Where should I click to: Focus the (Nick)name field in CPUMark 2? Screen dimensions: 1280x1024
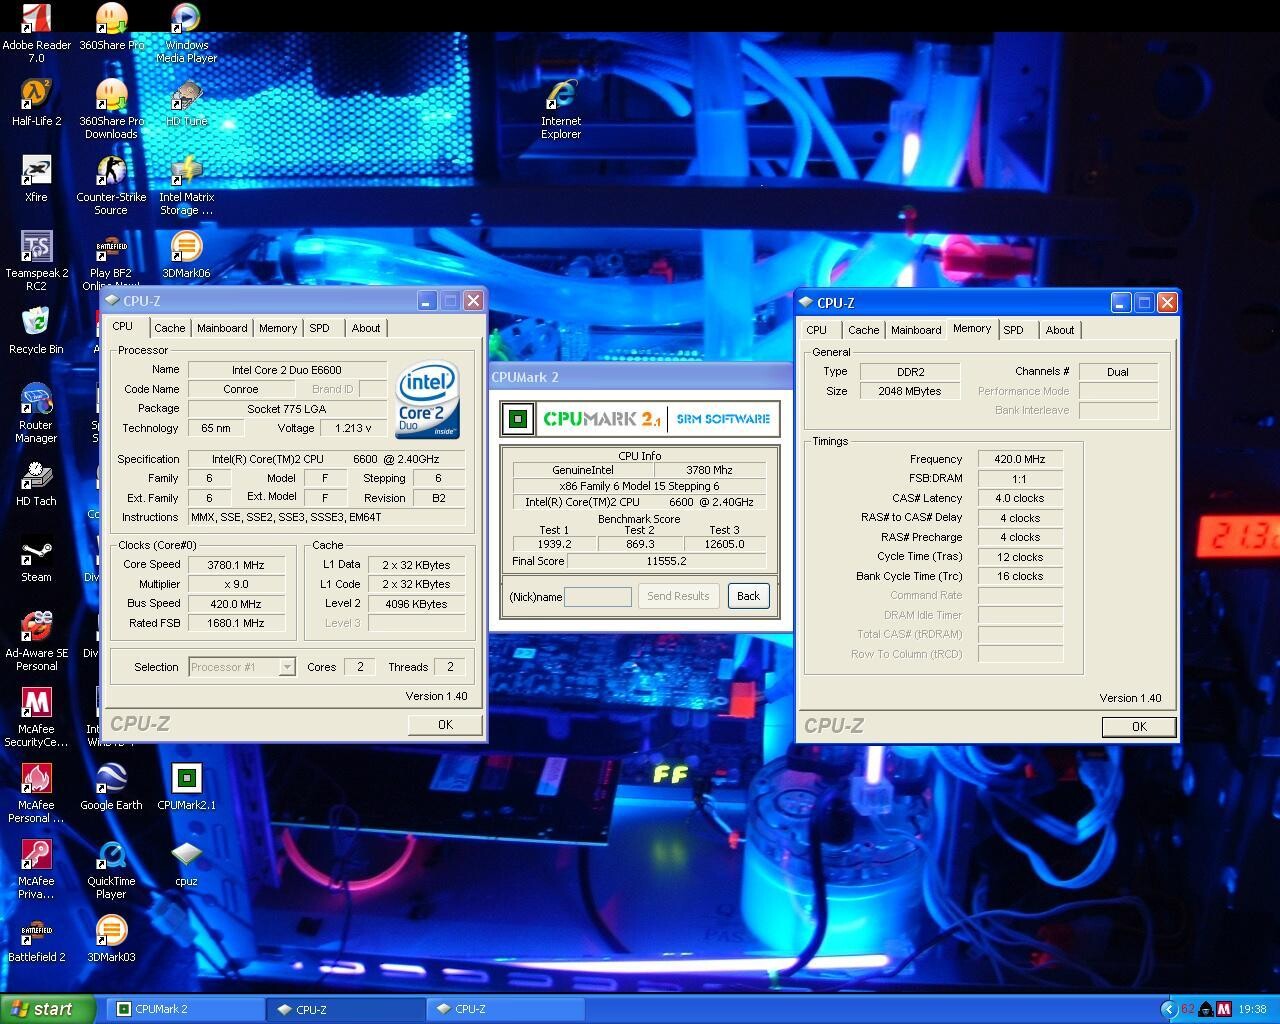coord(598,597)
